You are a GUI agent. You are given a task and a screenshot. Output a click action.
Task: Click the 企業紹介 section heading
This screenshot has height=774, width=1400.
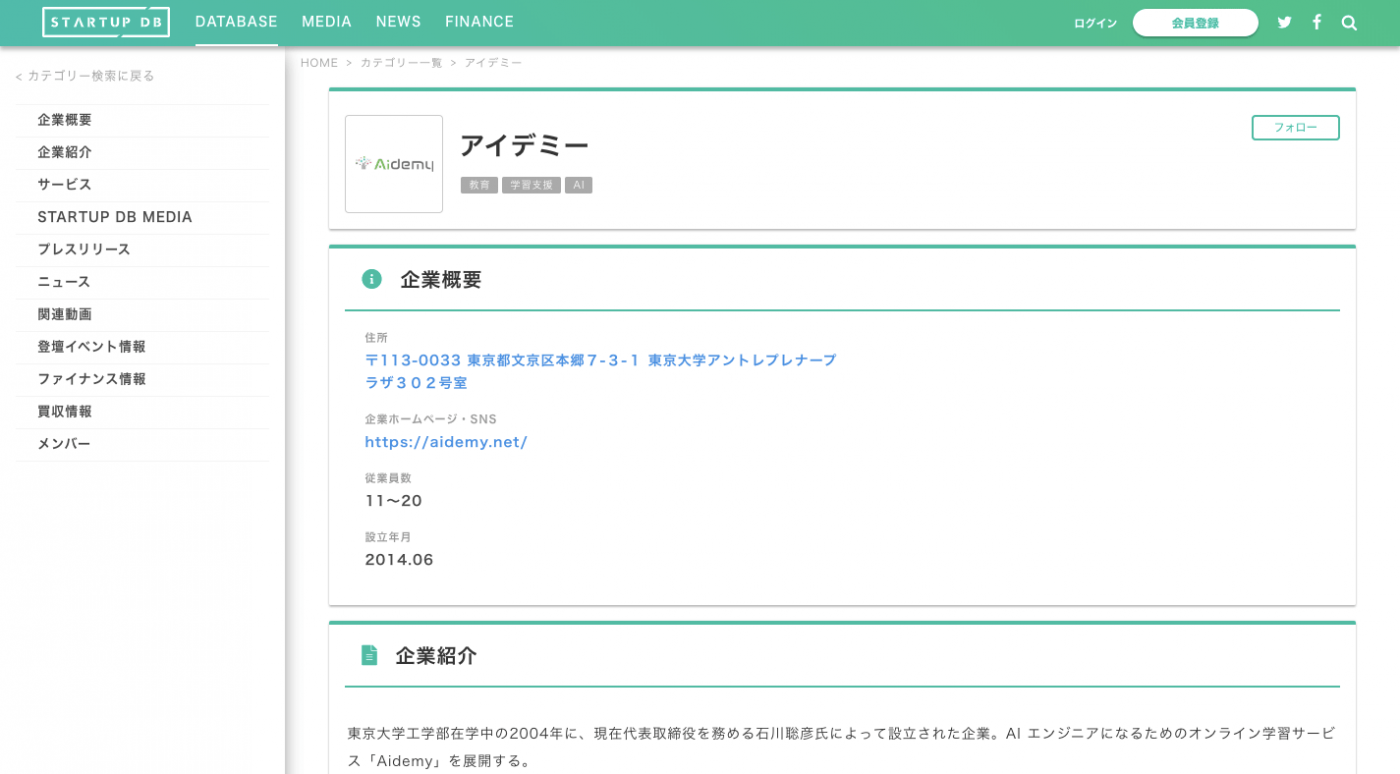point(436,656)
